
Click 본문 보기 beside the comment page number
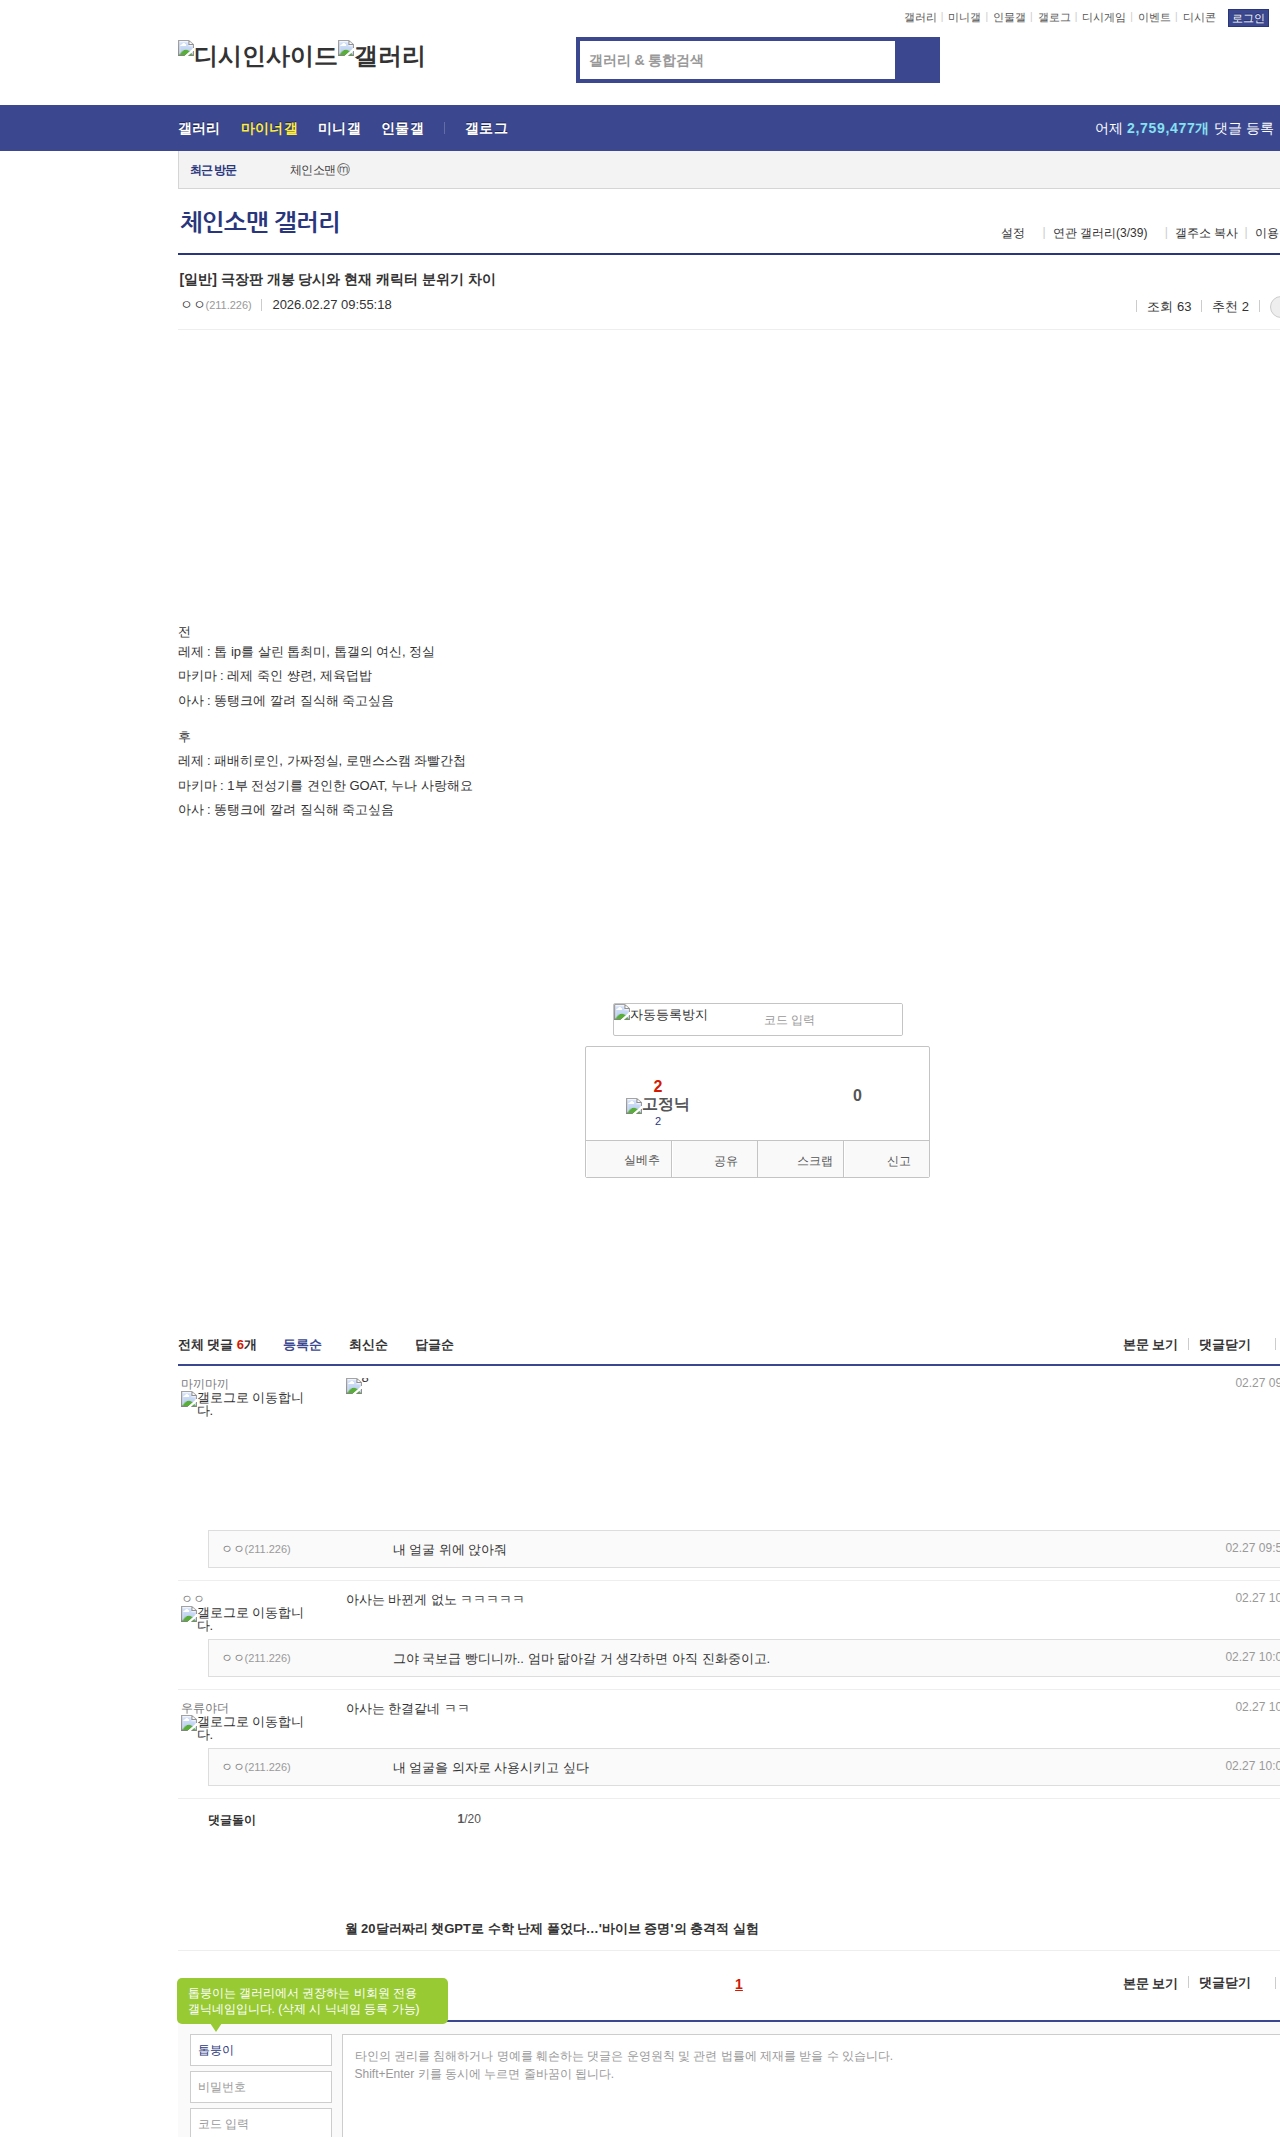click(x=1150, y=1984)
